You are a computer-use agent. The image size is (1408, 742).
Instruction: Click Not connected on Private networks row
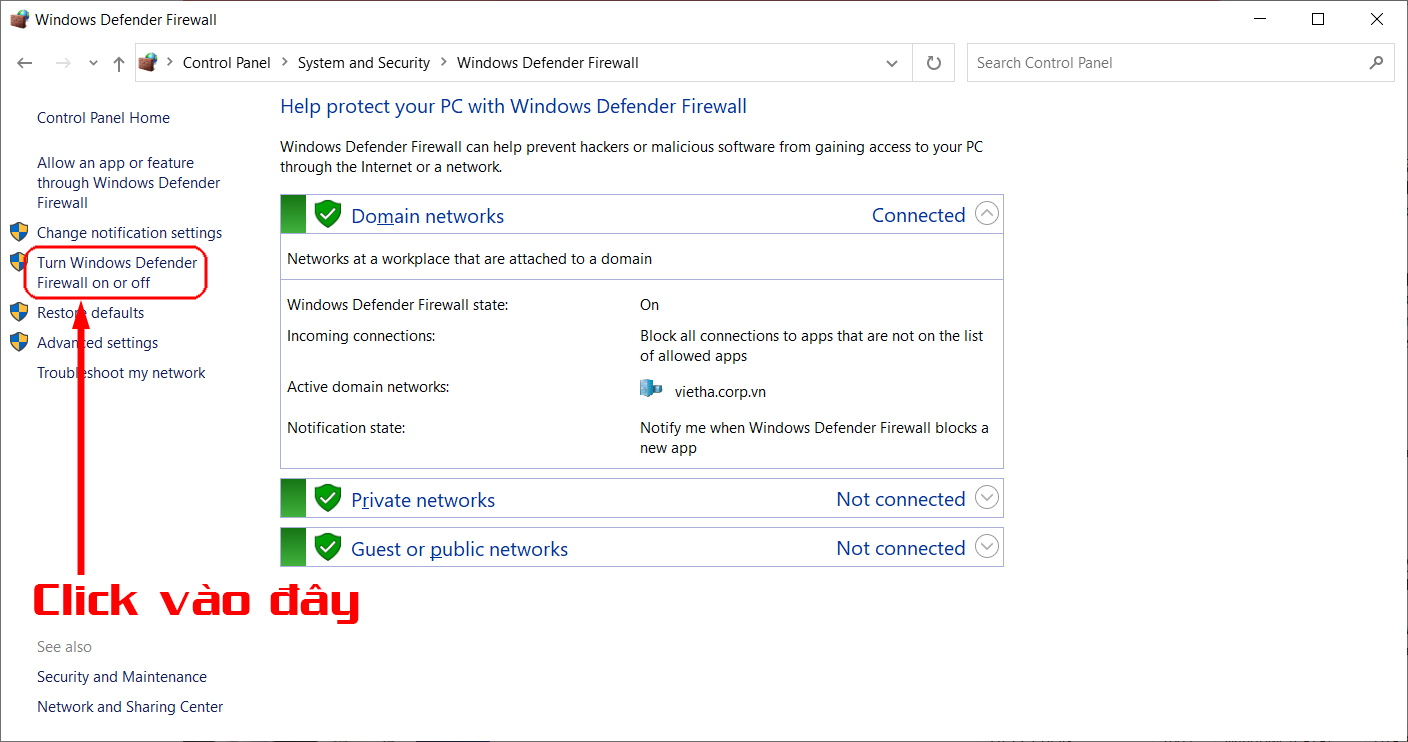point(901,499)
